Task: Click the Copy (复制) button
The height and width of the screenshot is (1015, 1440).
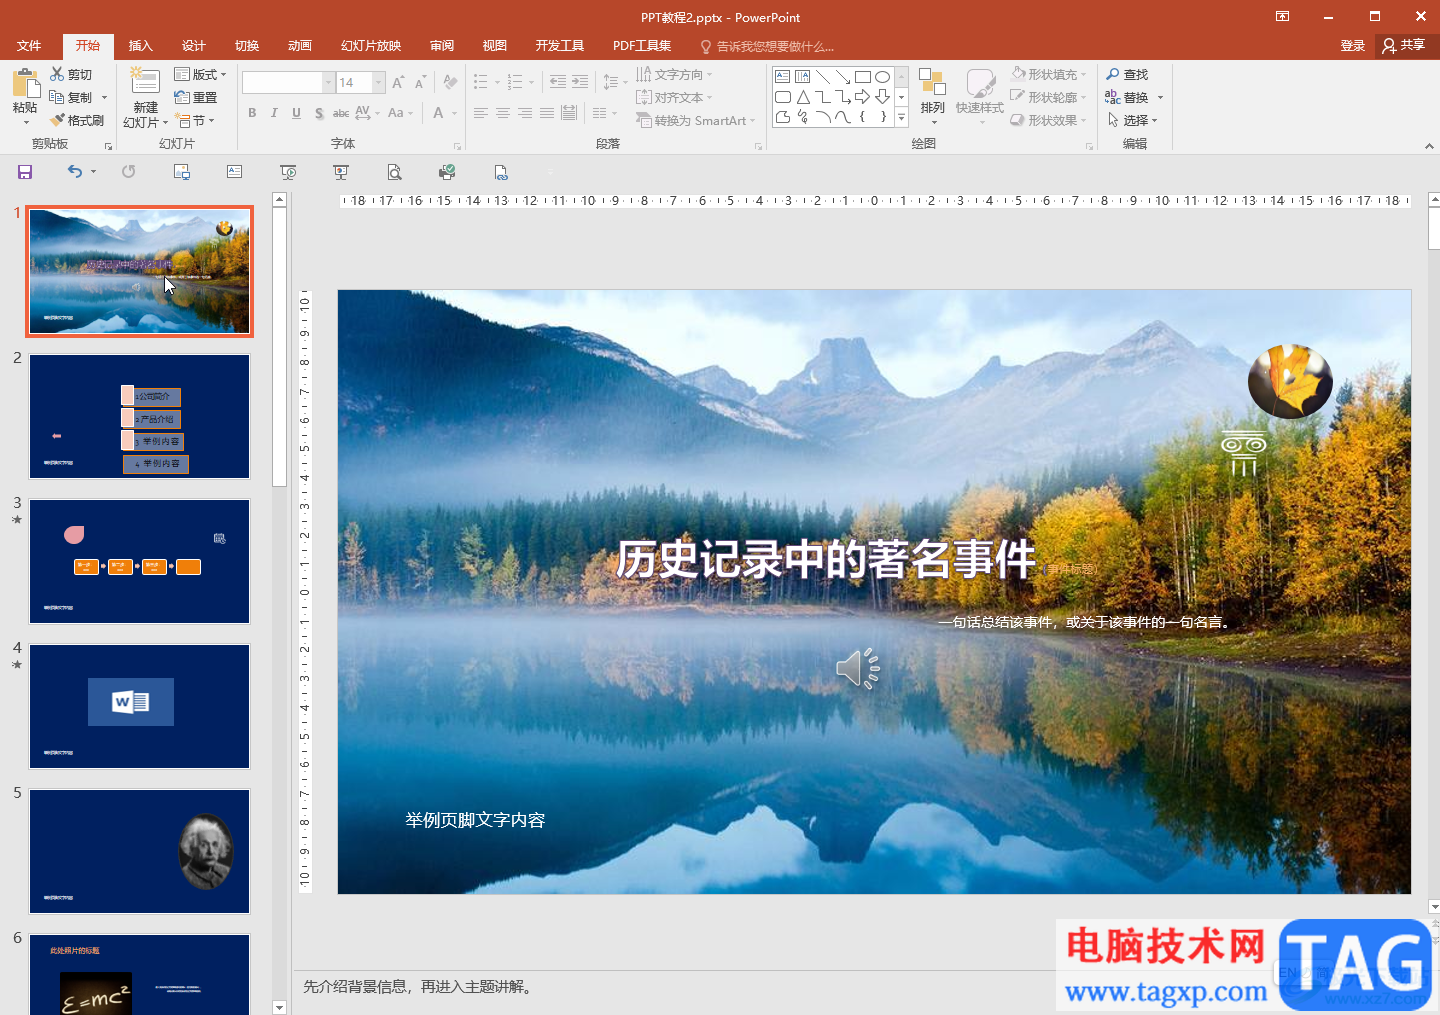Action: (71, 97)
